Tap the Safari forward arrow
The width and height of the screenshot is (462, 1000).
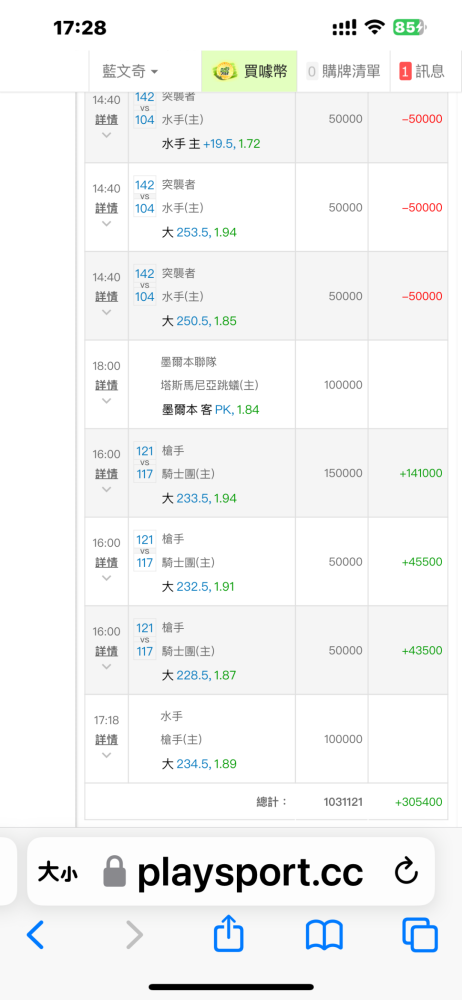coord(134,936)
